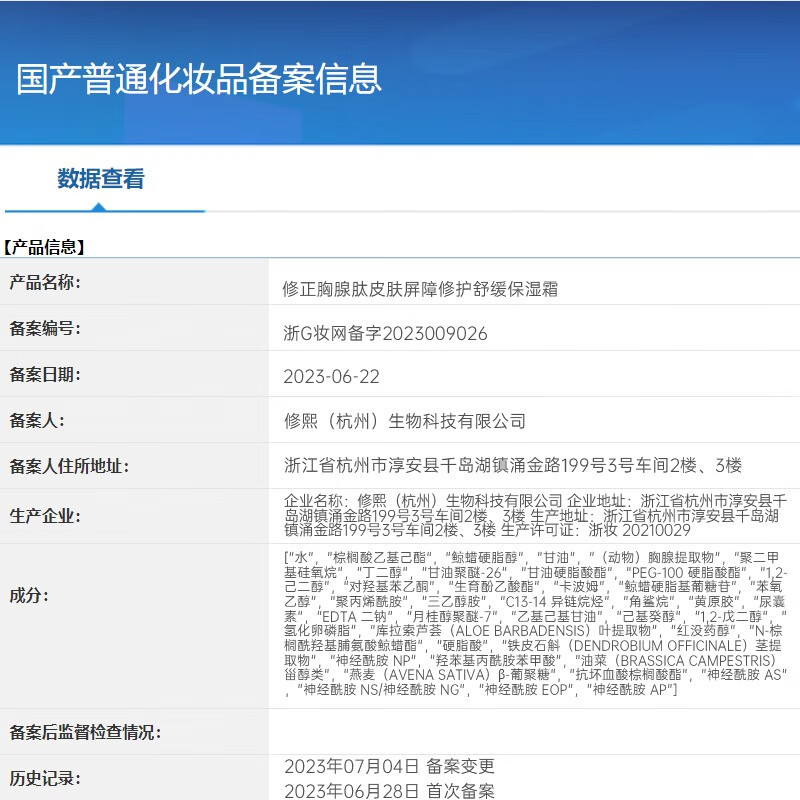Select filing number 浙G妆网备字2023009026

pos(386,333)
